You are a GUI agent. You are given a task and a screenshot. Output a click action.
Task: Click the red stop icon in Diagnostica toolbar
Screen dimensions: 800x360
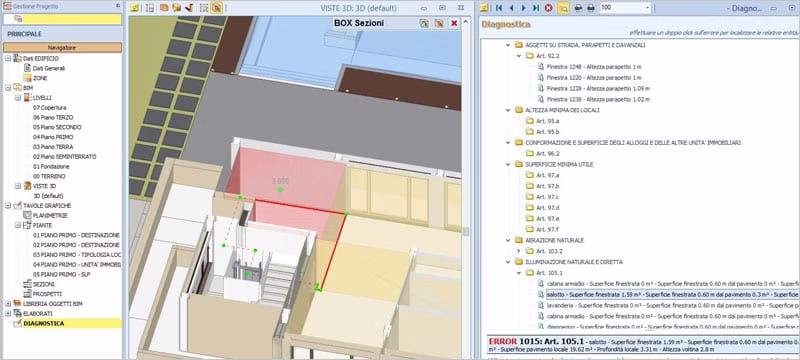point(548,8)
